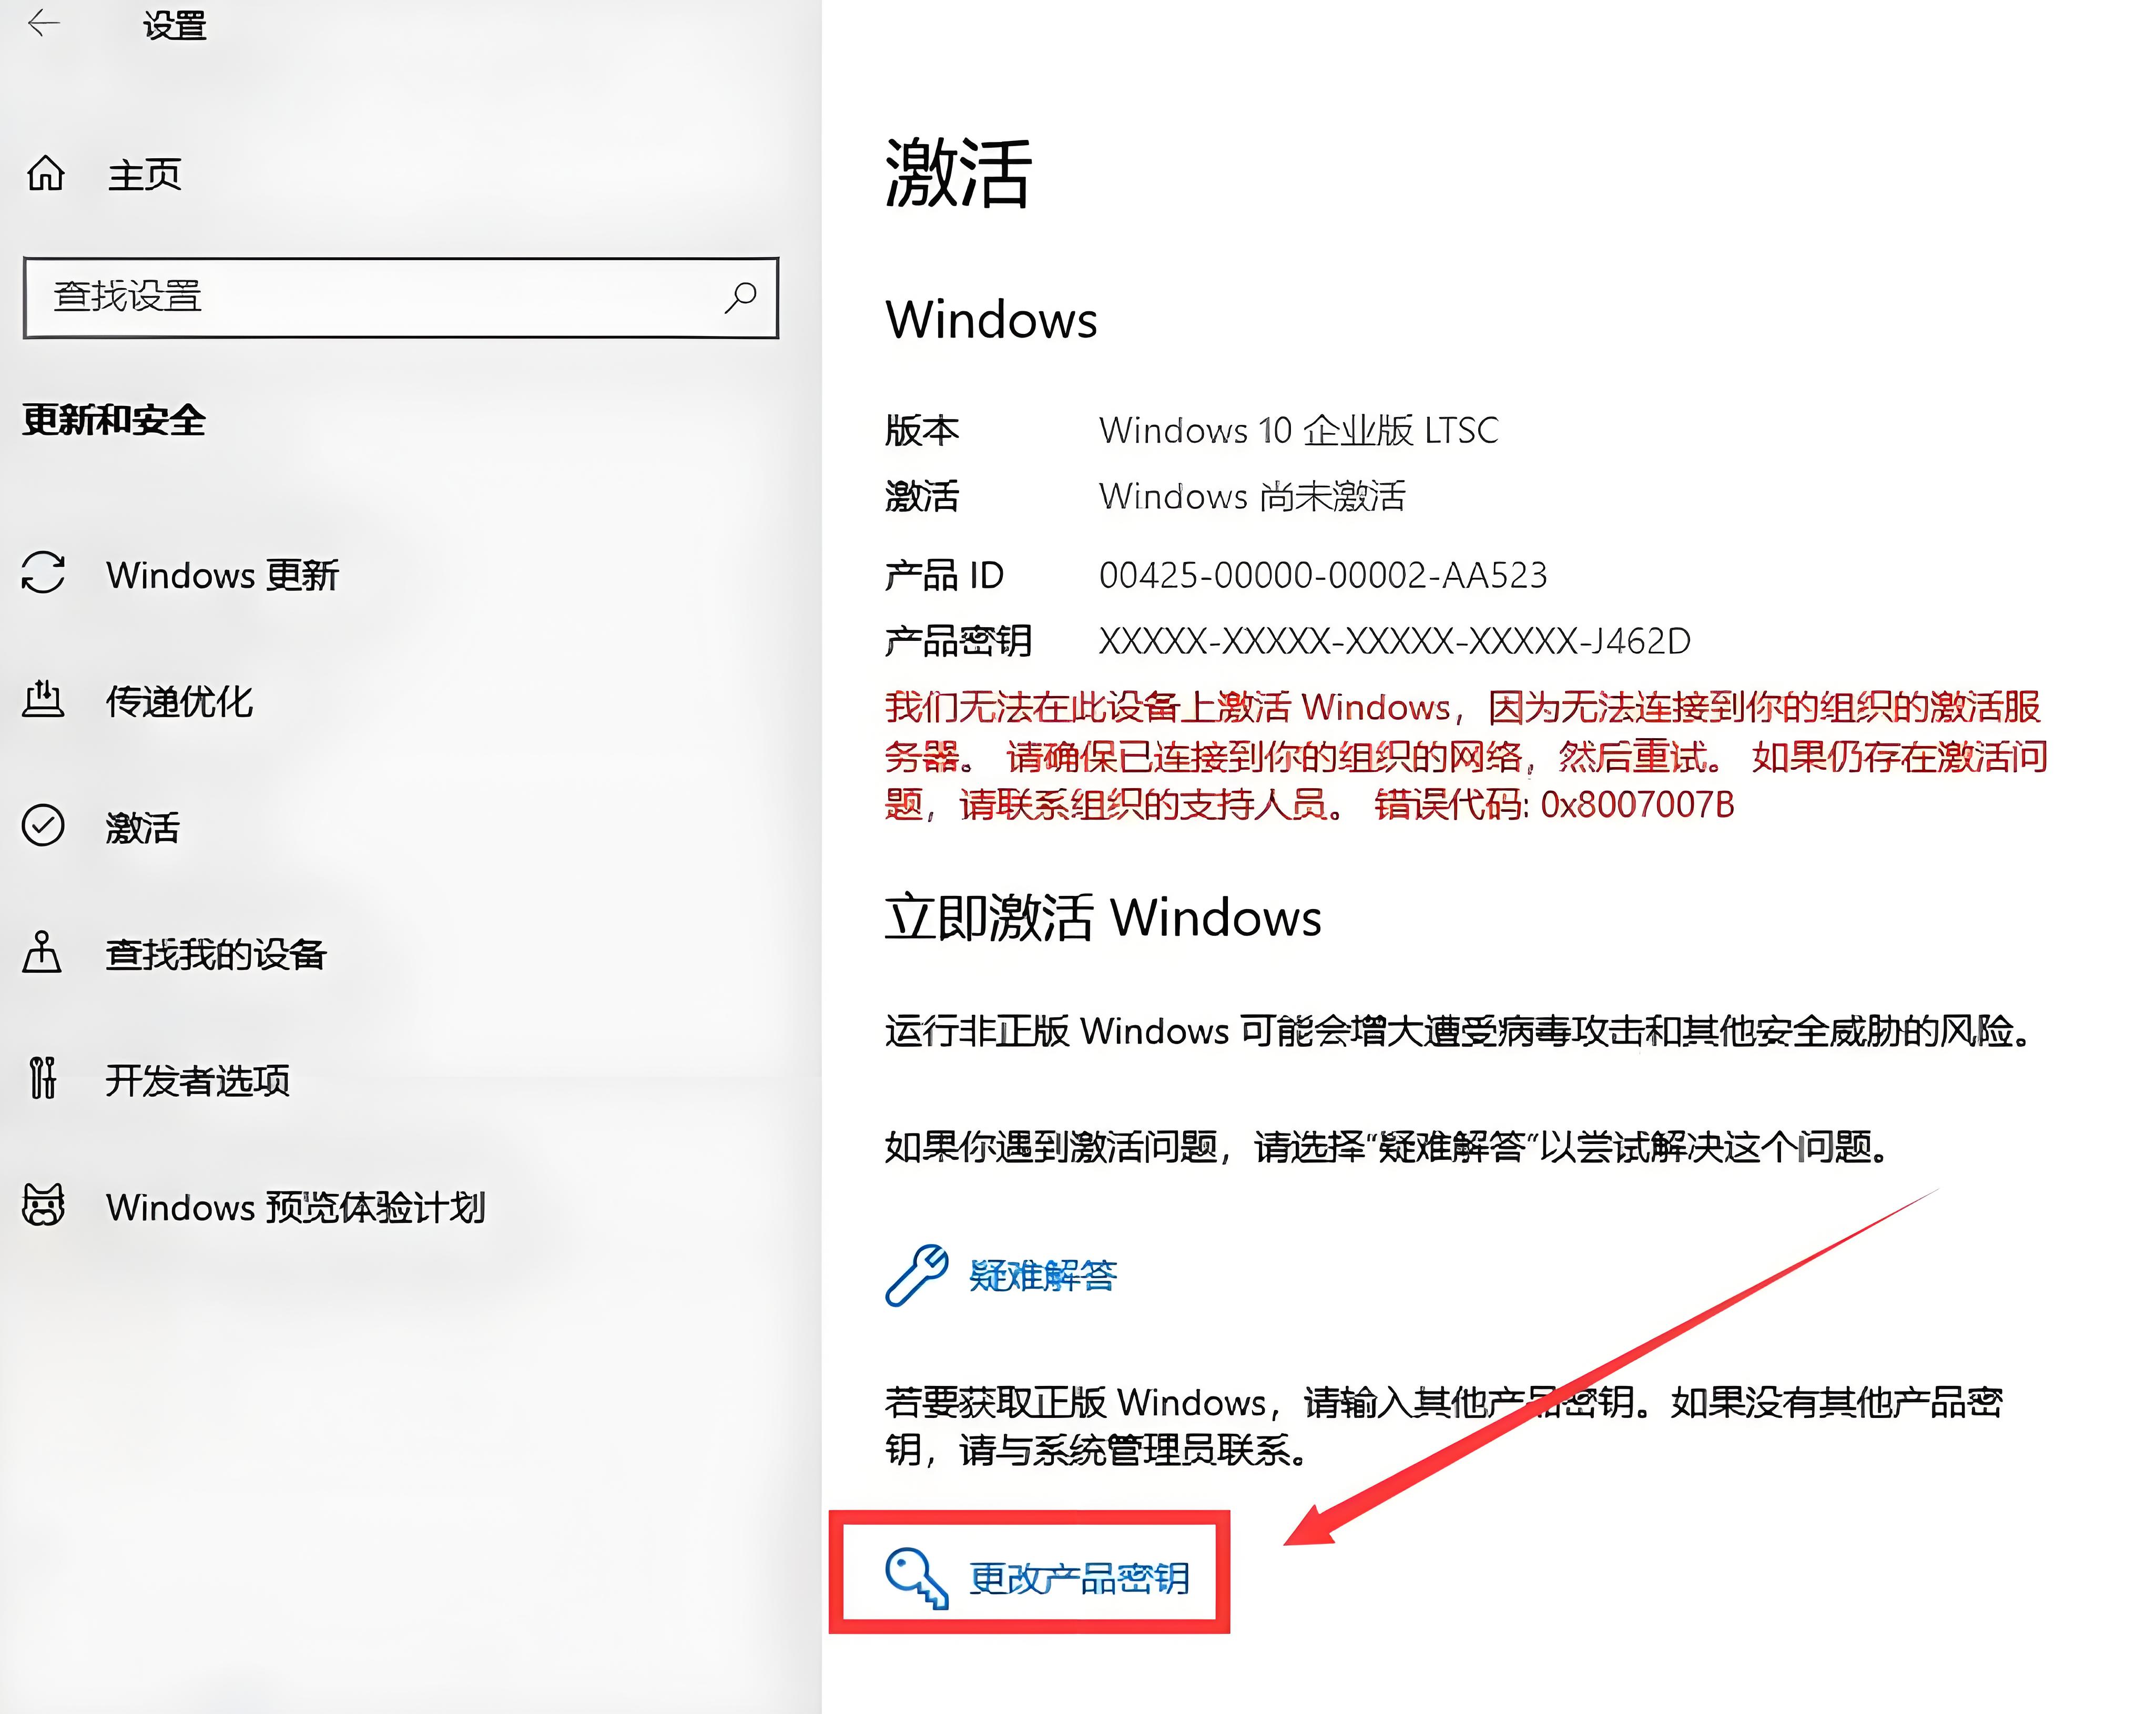Open the 疑难解答 troubleshooter link
Viewport: 2156px width, 1714px height.
pyautogui.click(x=1043, y=1275)
